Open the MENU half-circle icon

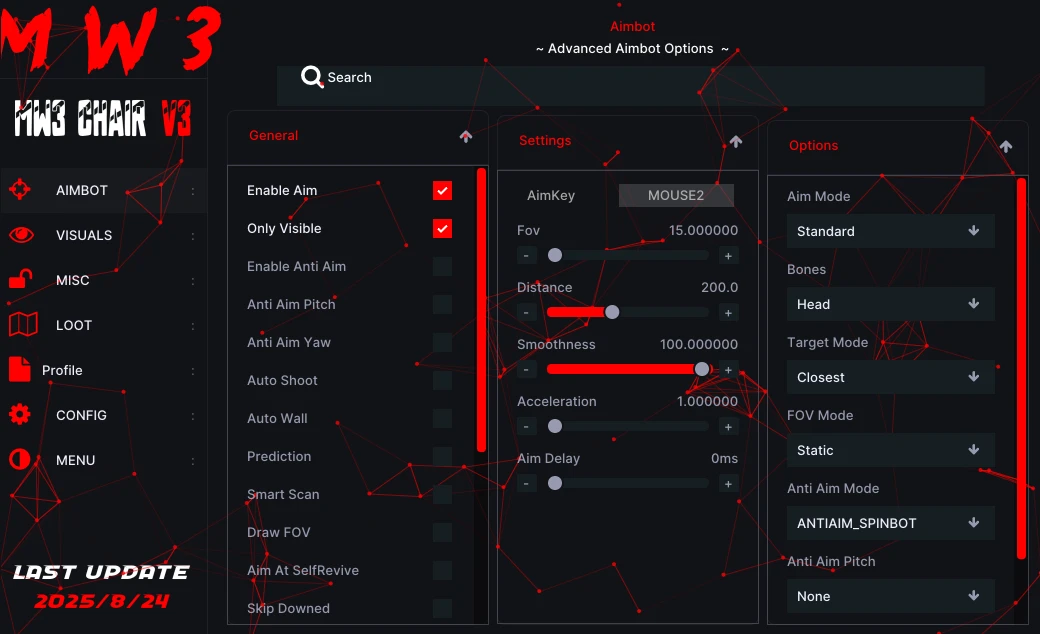coord(20,459)
